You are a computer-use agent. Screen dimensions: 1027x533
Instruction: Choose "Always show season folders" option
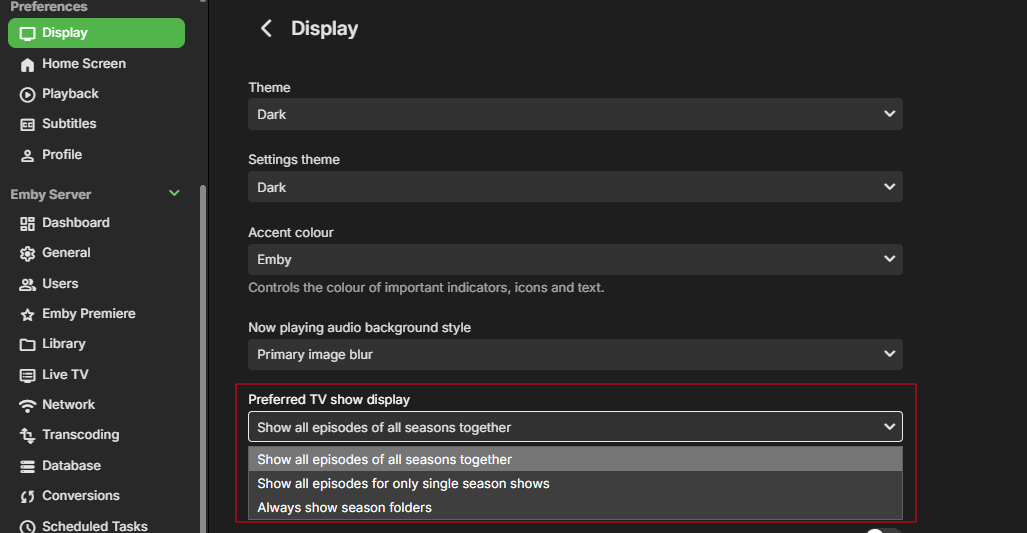344,507
